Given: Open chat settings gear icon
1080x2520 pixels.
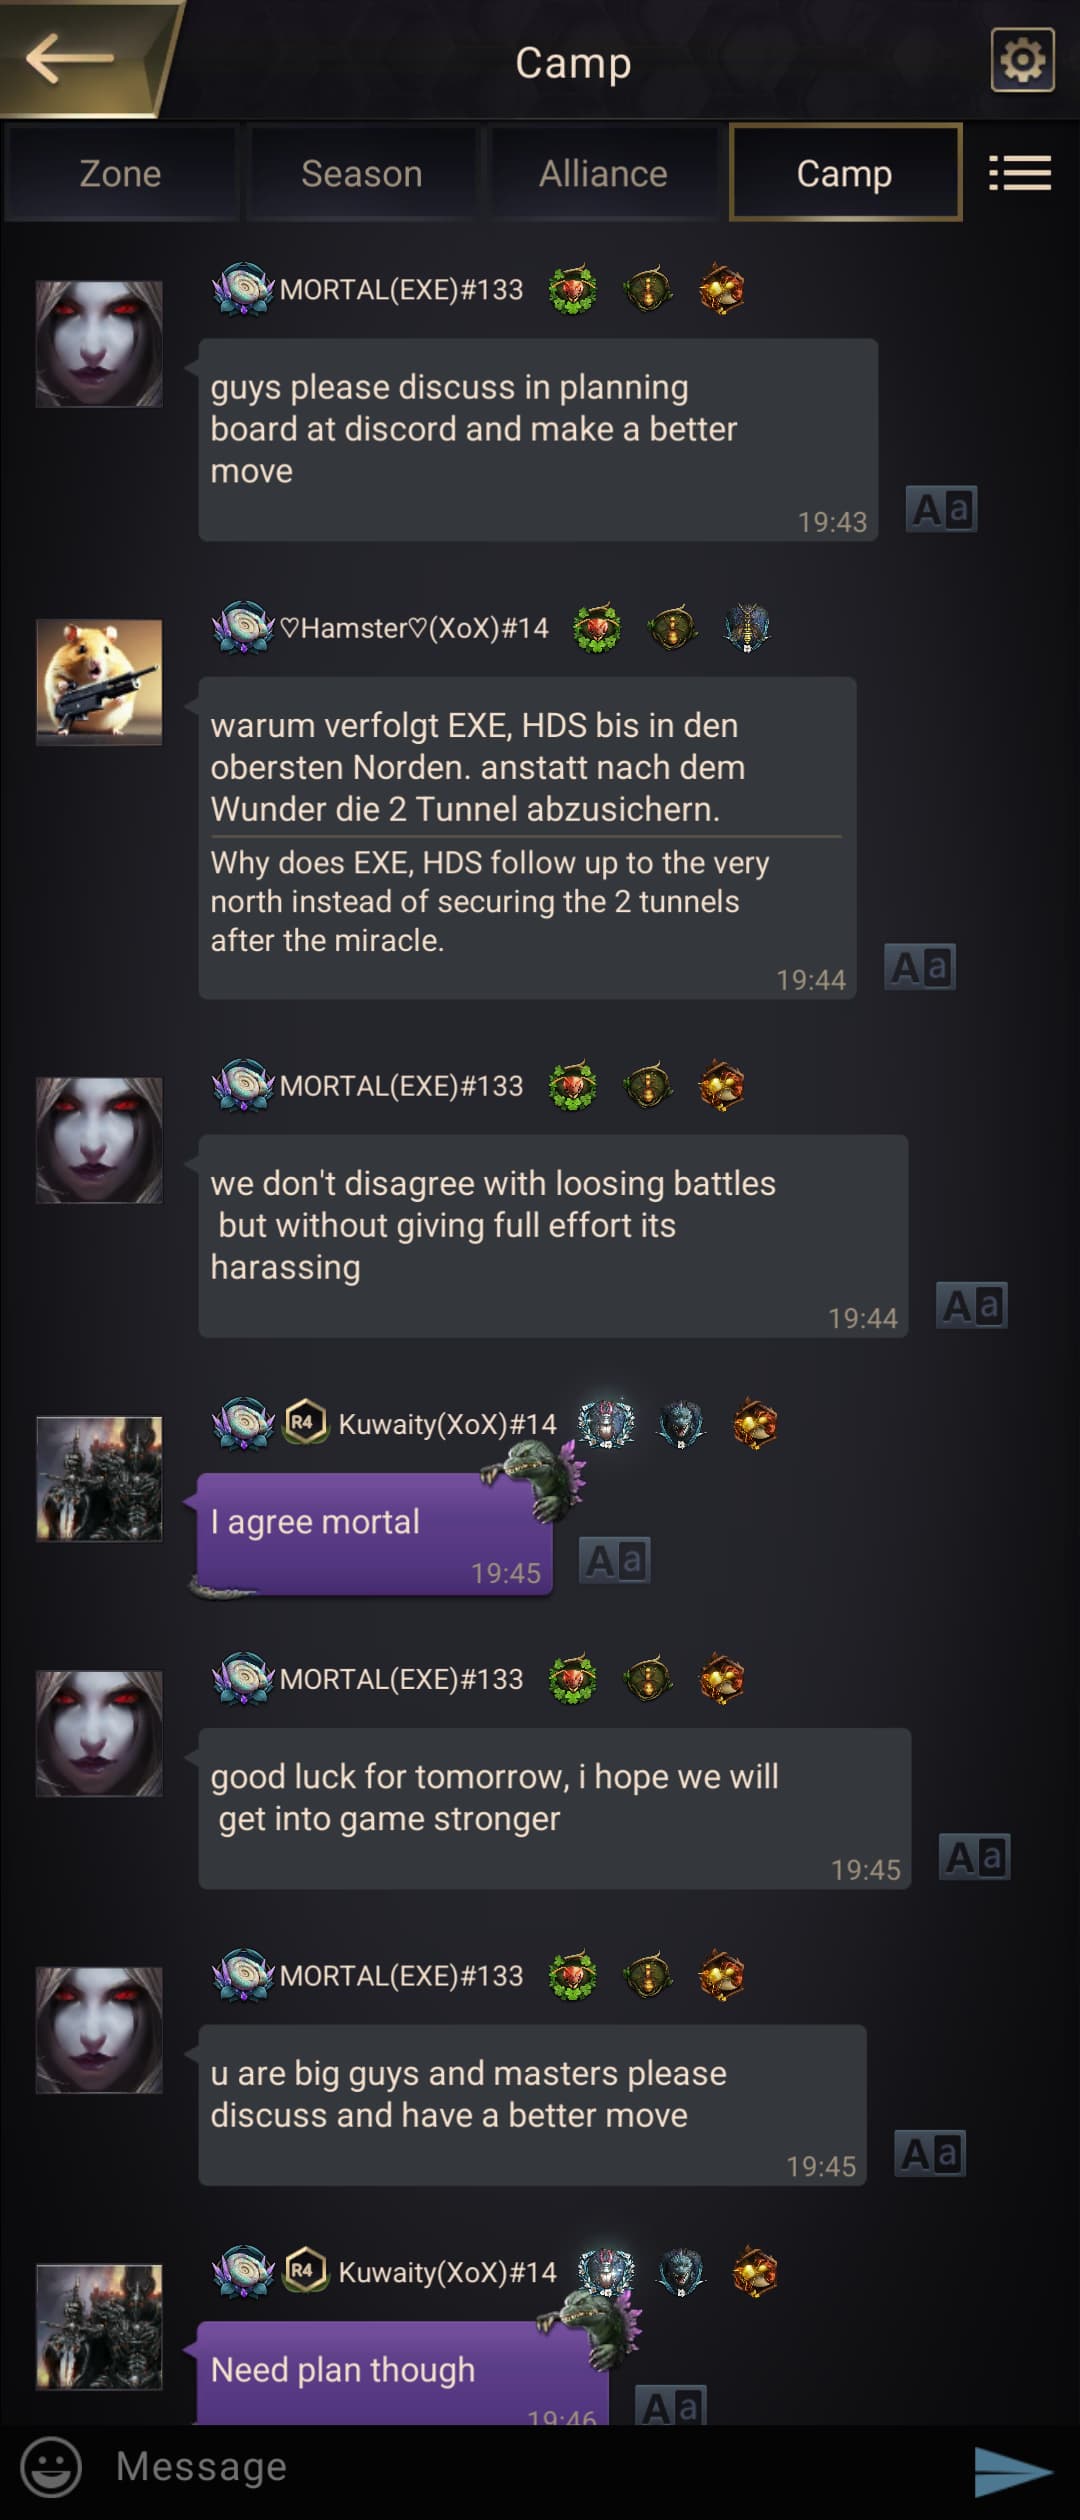Looking at the screenshot, I should tap(1022, 60).
